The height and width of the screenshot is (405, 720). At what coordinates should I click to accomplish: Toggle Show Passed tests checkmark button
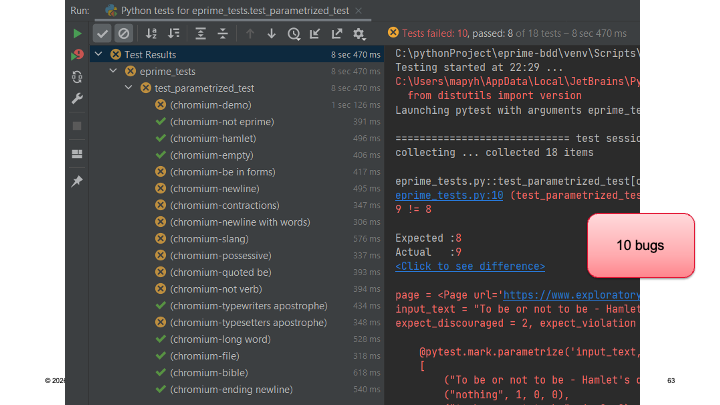click(x=102, y=34)
